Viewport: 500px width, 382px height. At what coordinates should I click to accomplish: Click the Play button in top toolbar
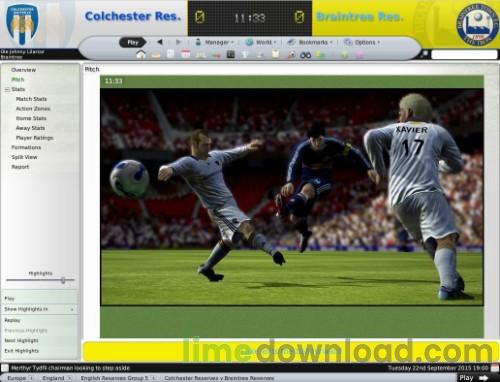click(133, 42)
